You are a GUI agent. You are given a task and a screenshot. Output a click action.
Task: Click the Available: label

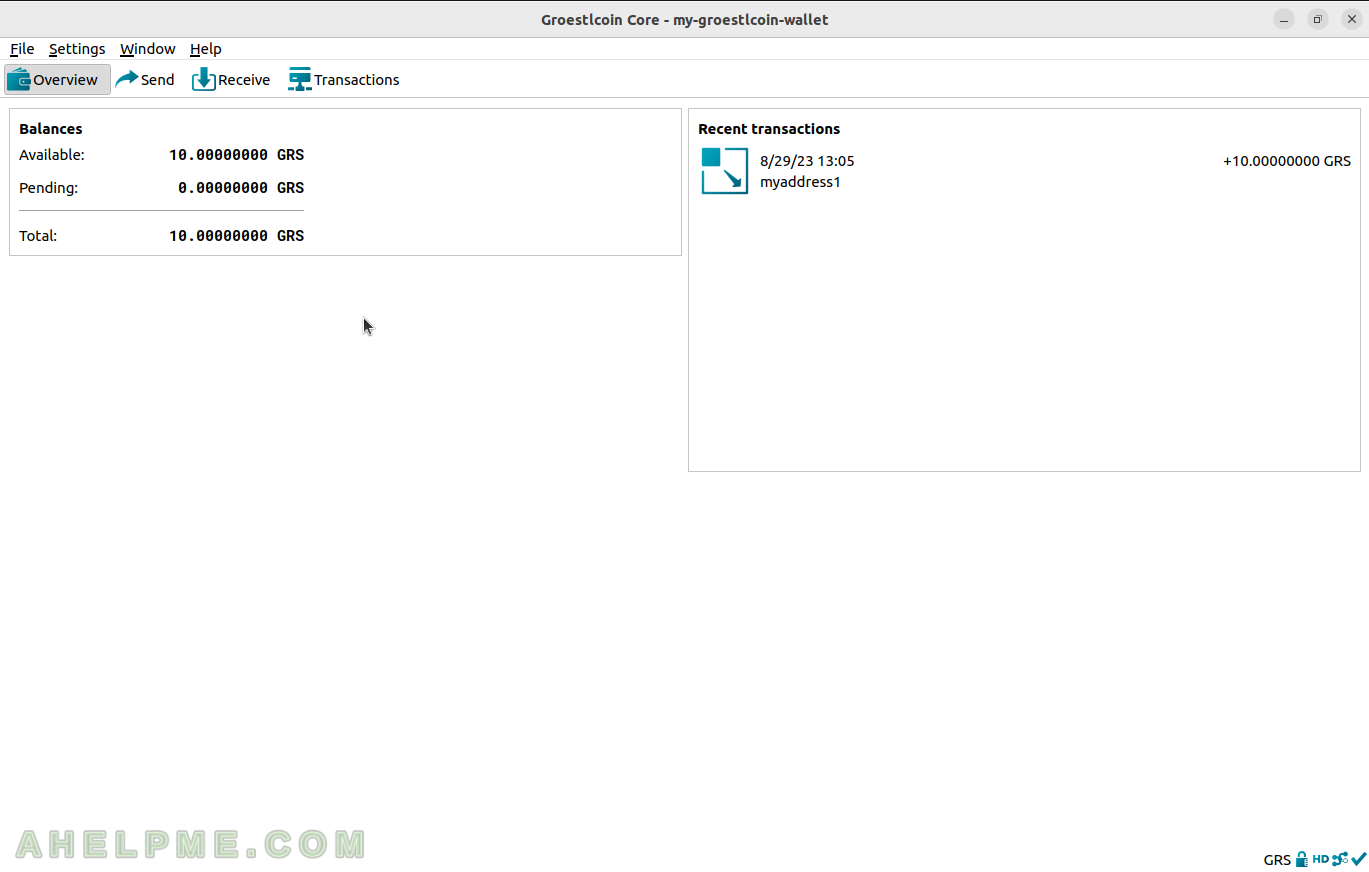52,155
